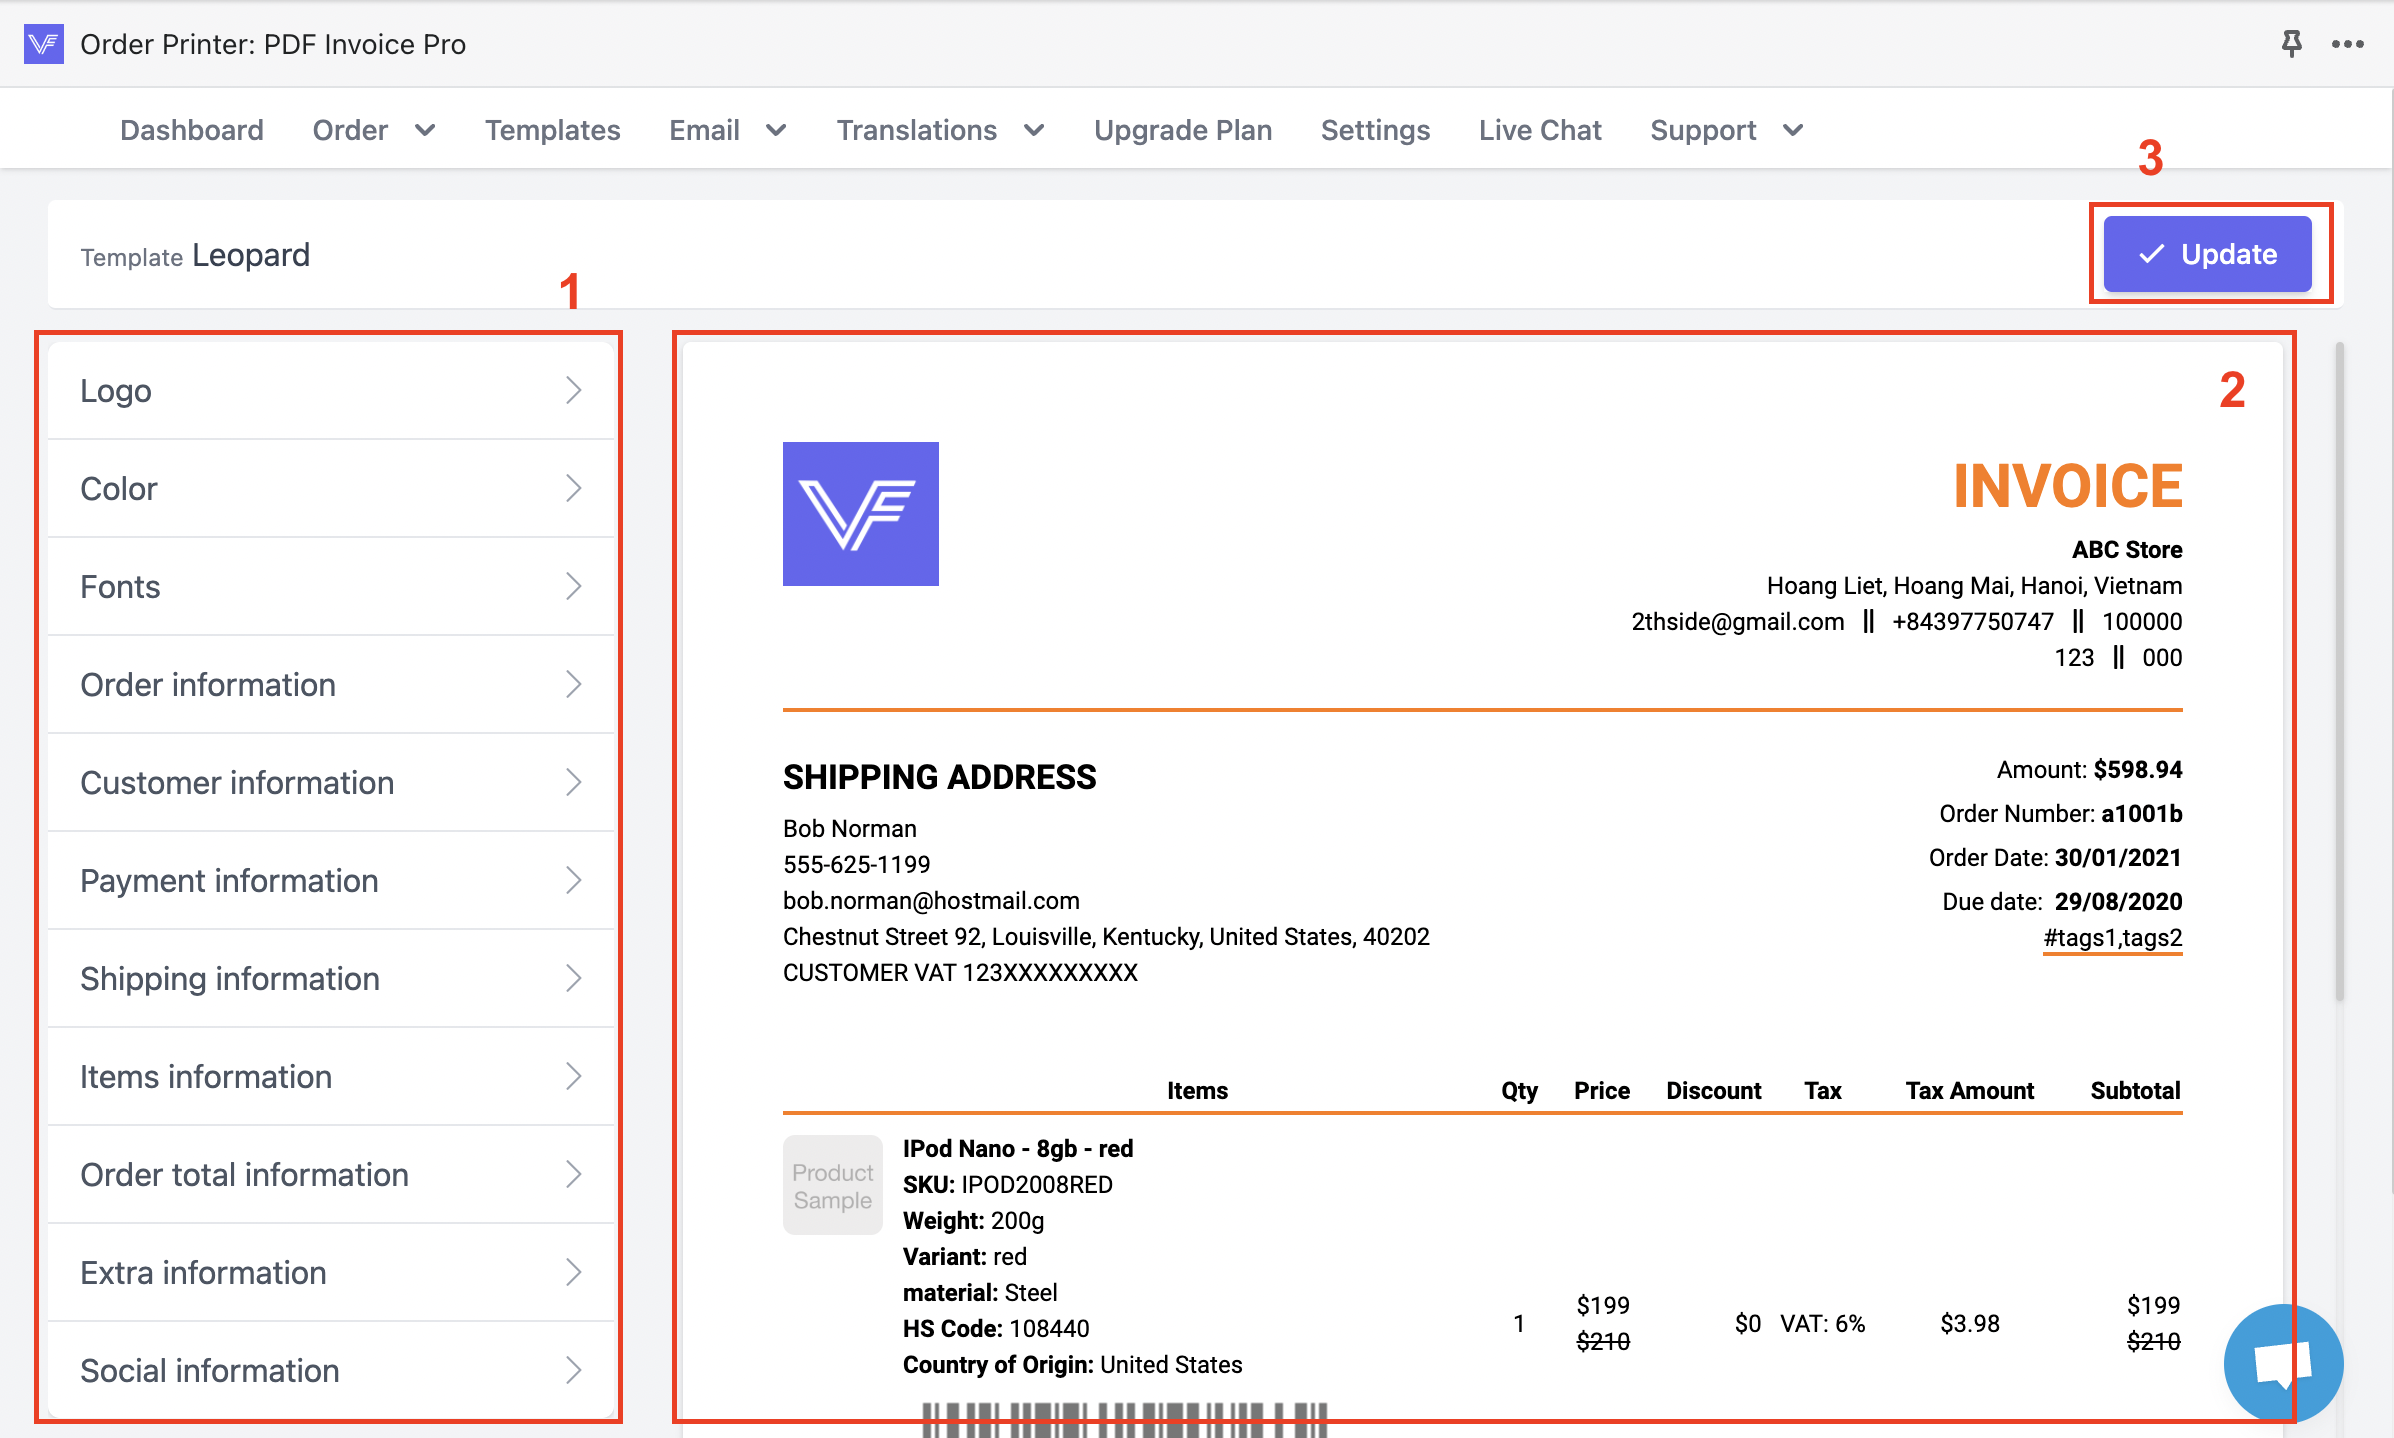Open the three-dots more options menu
Viewport: 2394px width, 1438px height.
[x=2347, y=44]
